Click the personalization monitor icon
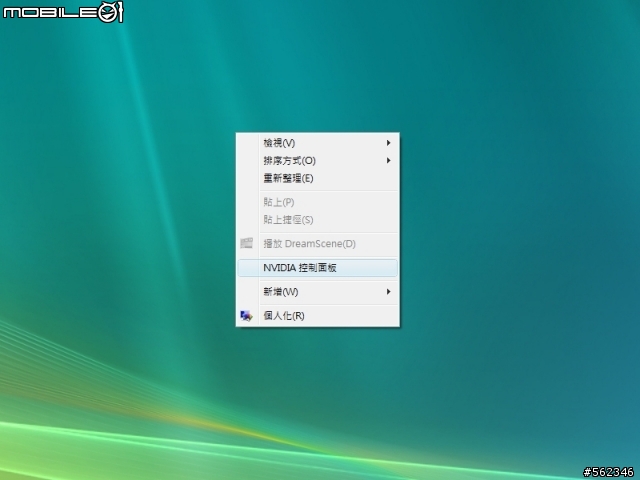 (247, 316)
